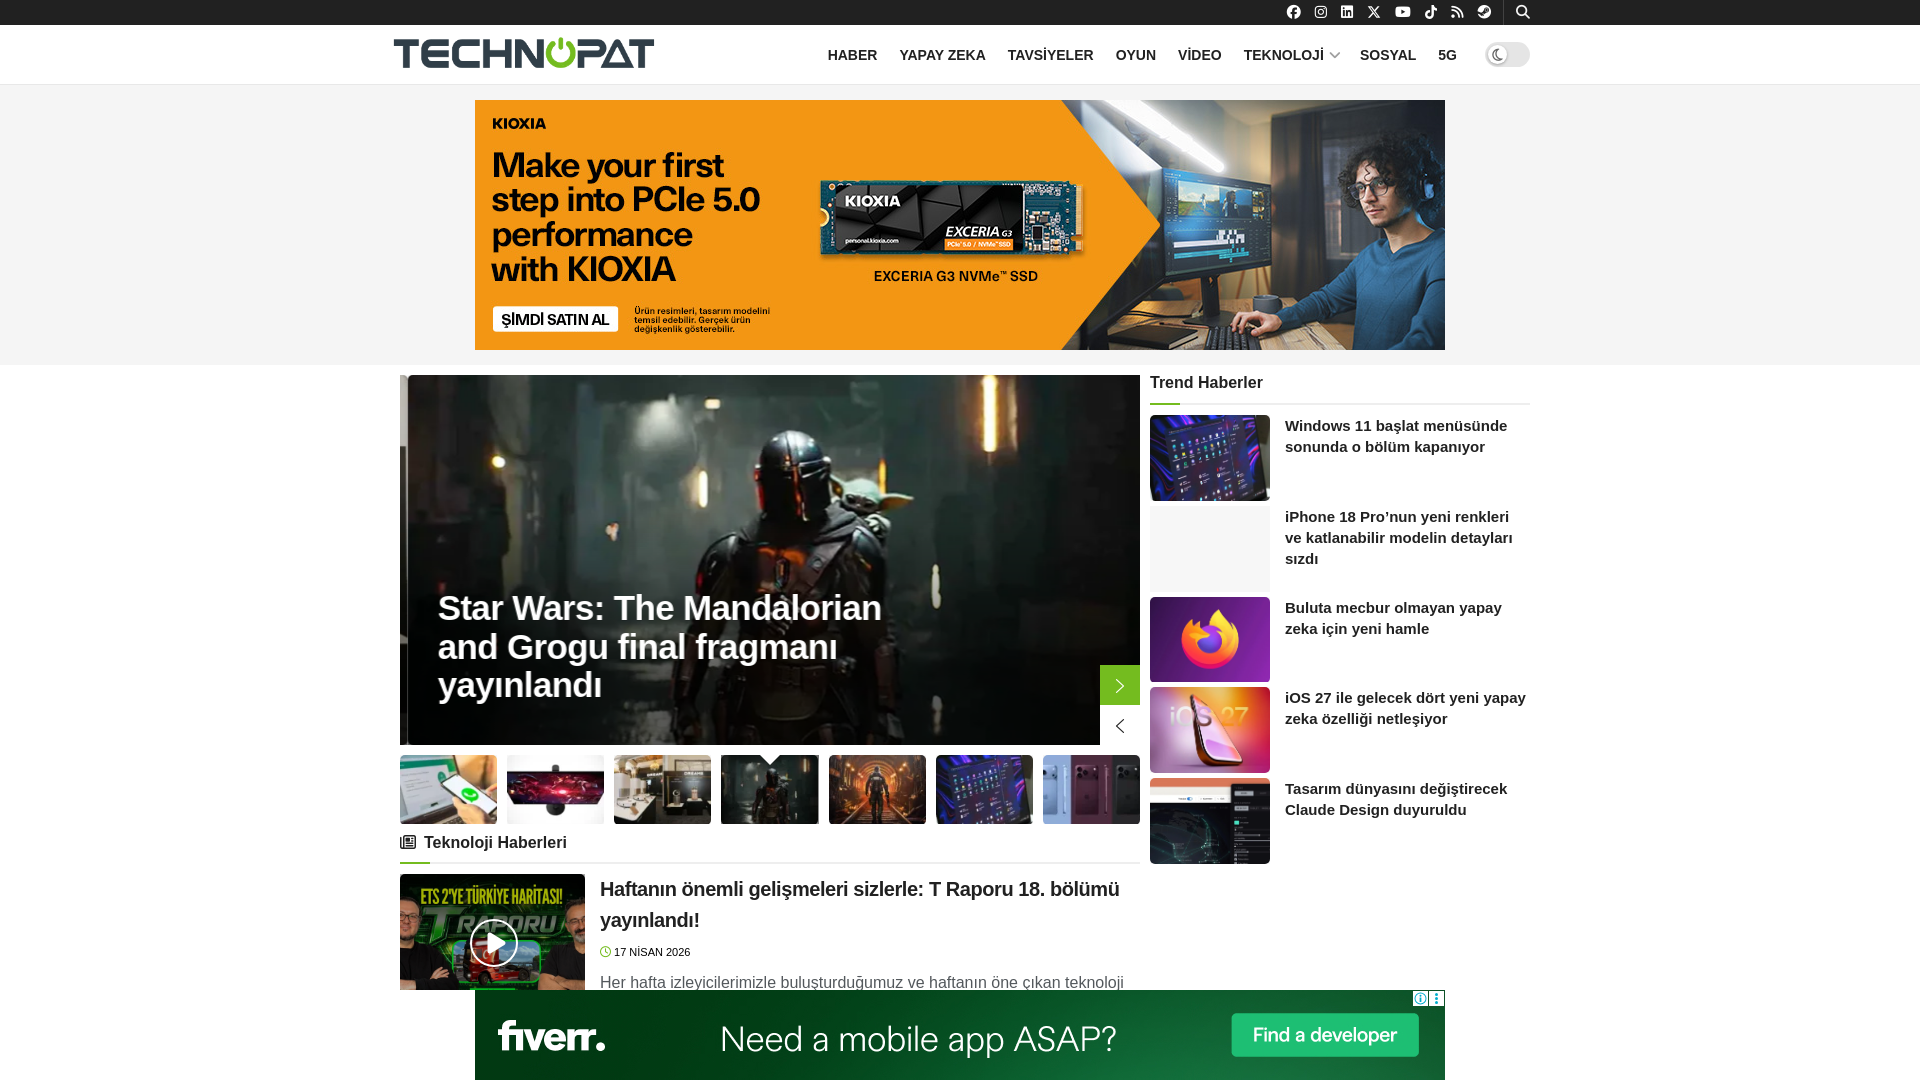Open site search with magnifier icon
1920x1080 pixels.
tap(1523, 12)
